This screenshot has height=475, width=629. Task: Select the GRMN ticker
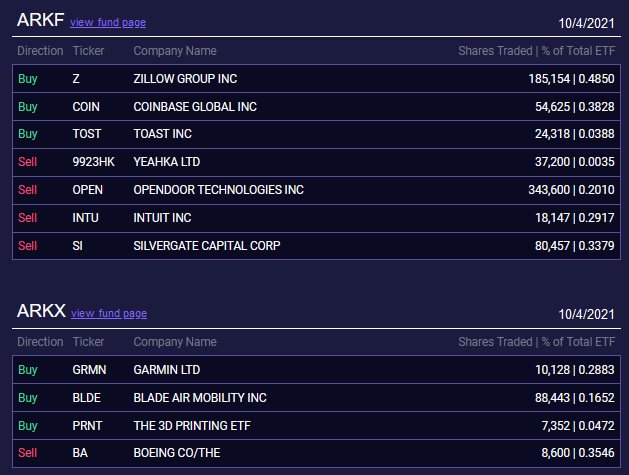(89, 369)
